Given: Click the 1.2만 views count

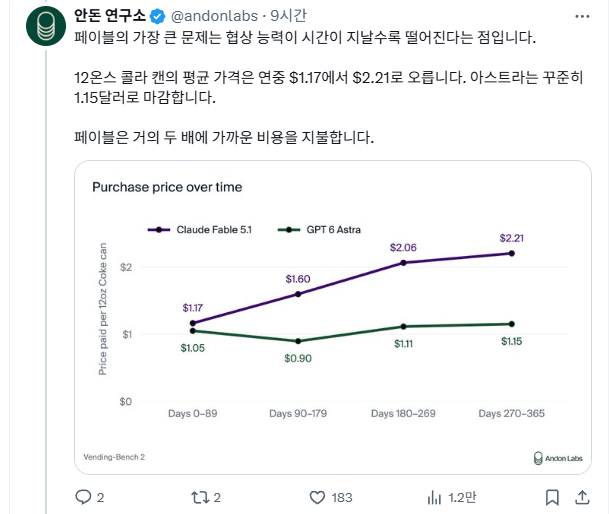Looking at the screenshot, I should 462,497.
